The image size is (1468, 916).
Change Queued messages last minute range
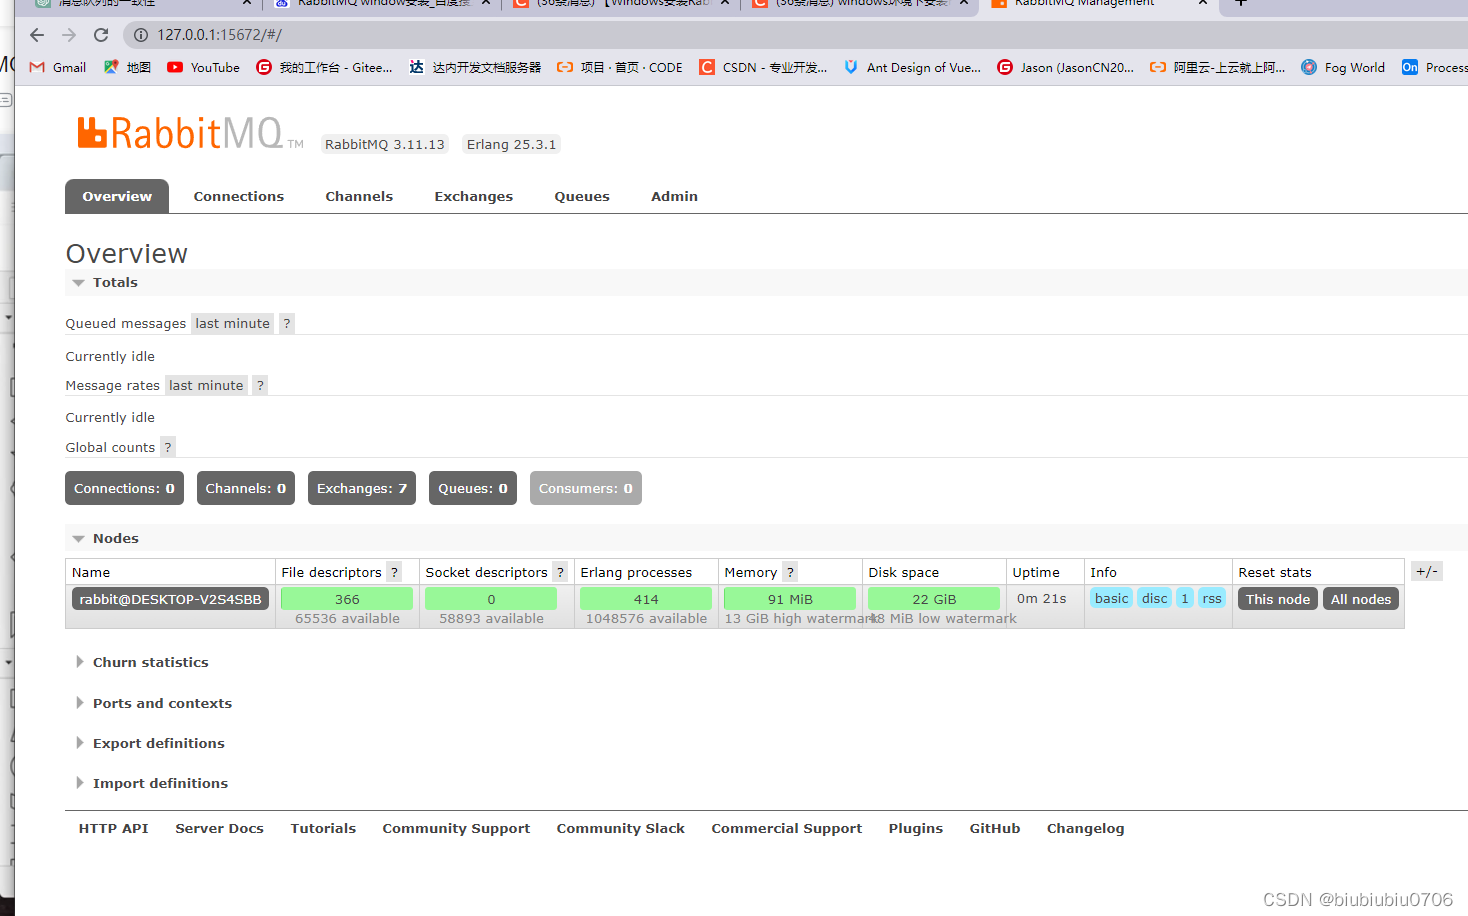click(233, 323)
